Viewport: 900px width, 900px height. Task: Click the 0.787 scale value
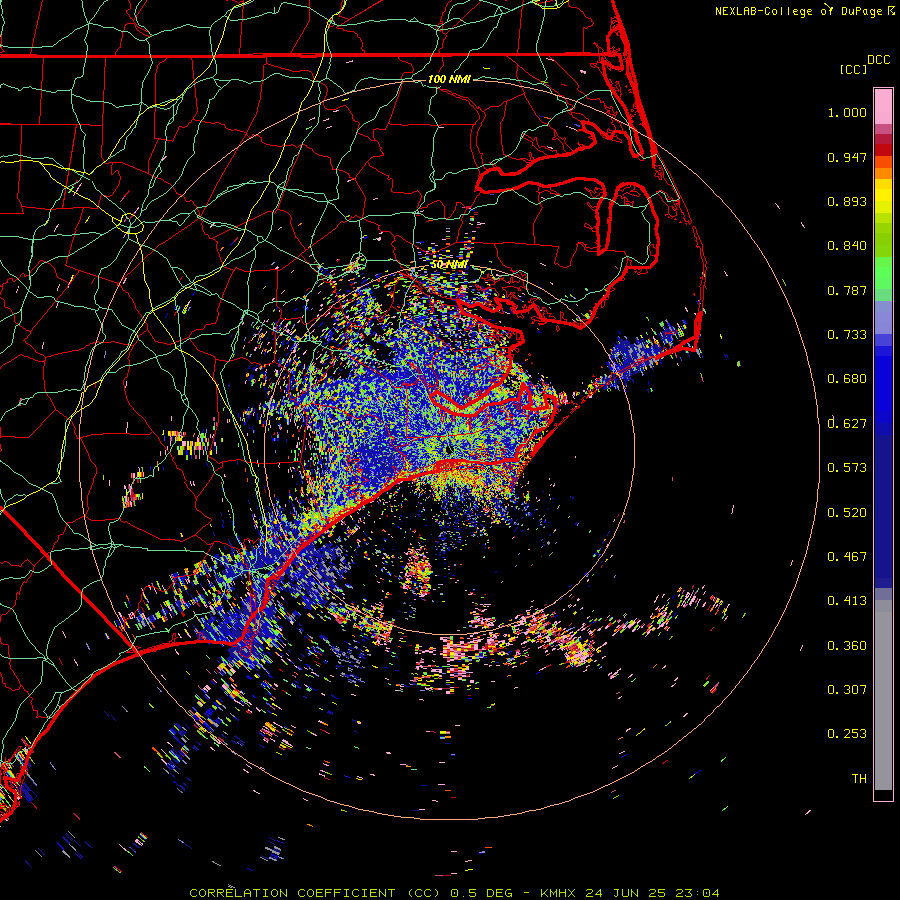pyautogui.click(x=847, y=290)
